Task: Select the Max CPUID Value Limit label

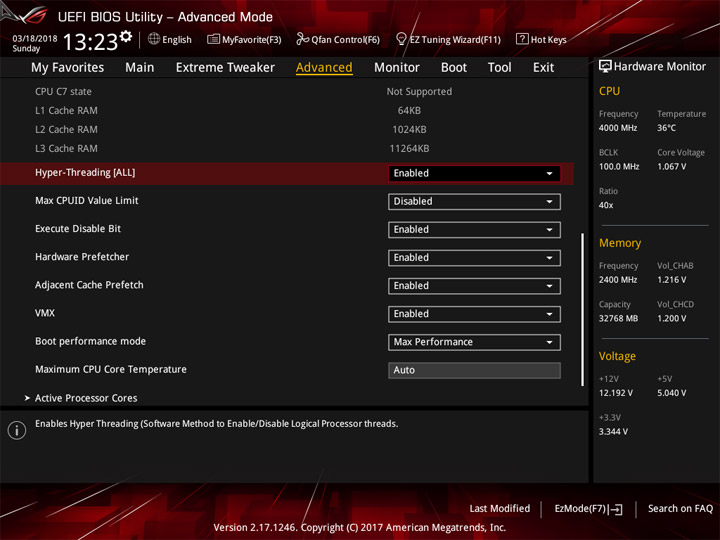Action: tap(87, 201)
